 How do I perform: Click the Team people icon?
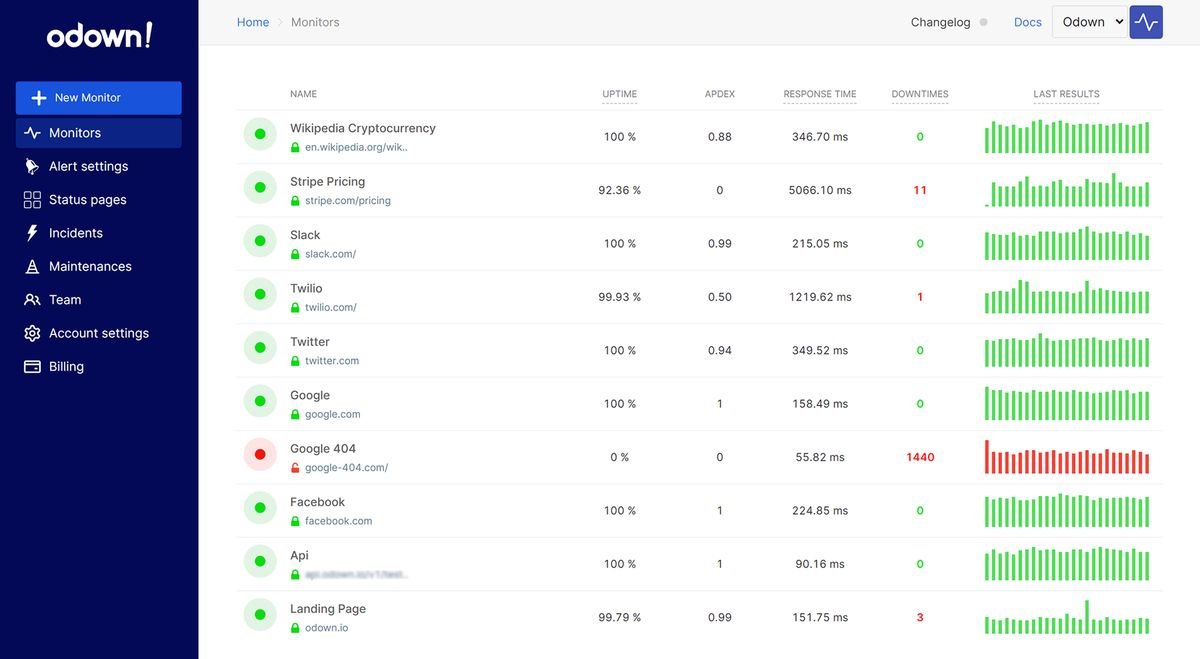pos(32,300)
